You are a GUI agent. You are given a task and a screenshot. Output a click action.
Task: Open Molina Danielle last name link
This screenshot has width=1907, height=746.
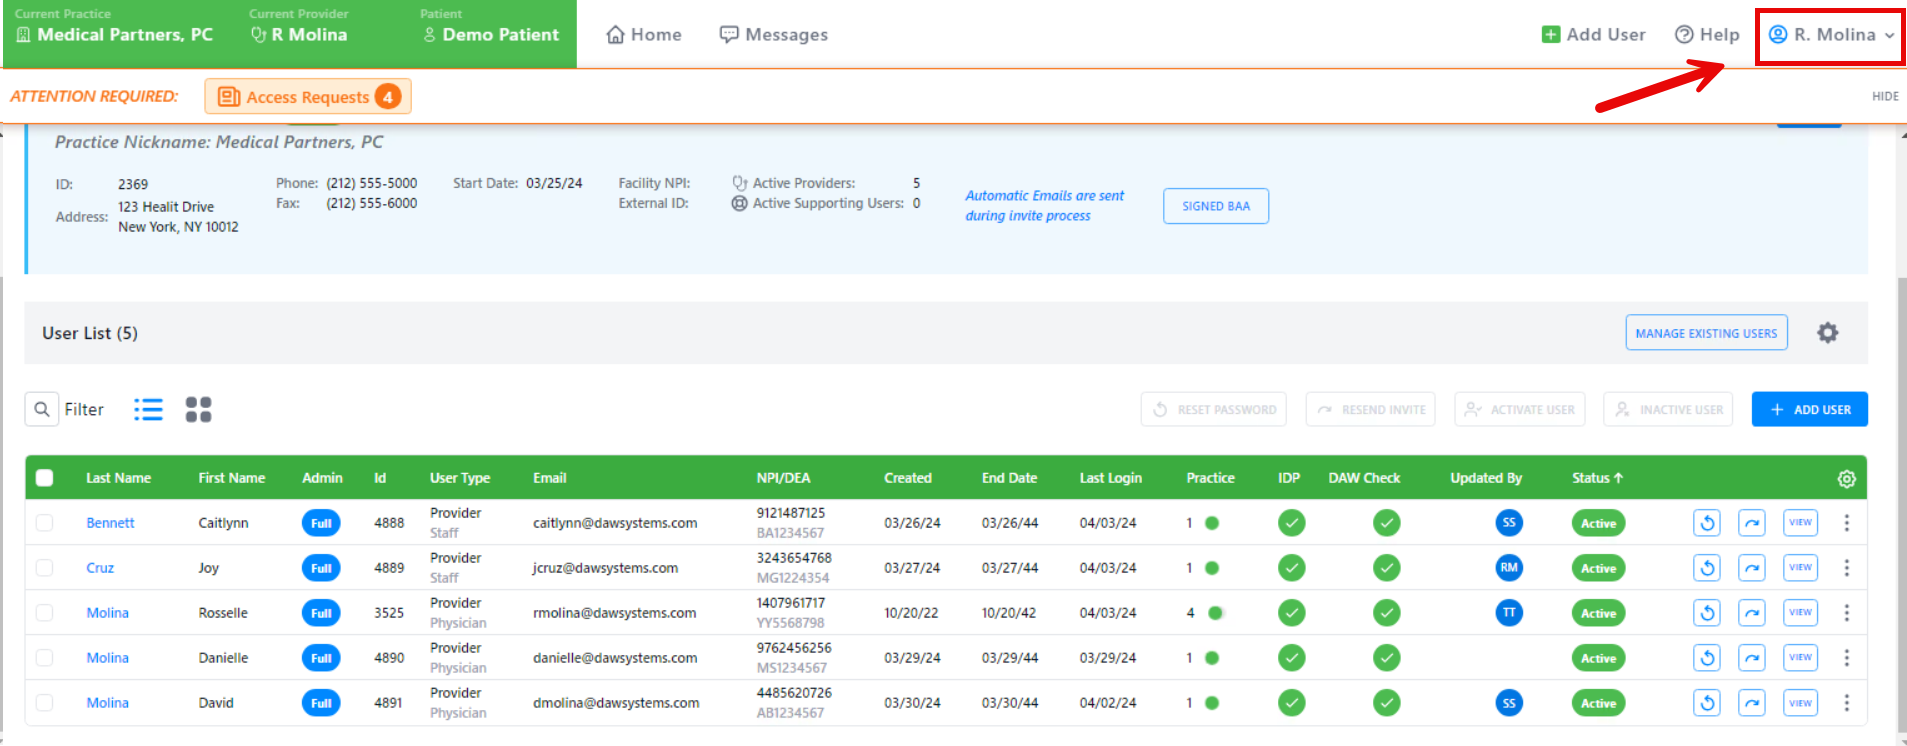107,658
